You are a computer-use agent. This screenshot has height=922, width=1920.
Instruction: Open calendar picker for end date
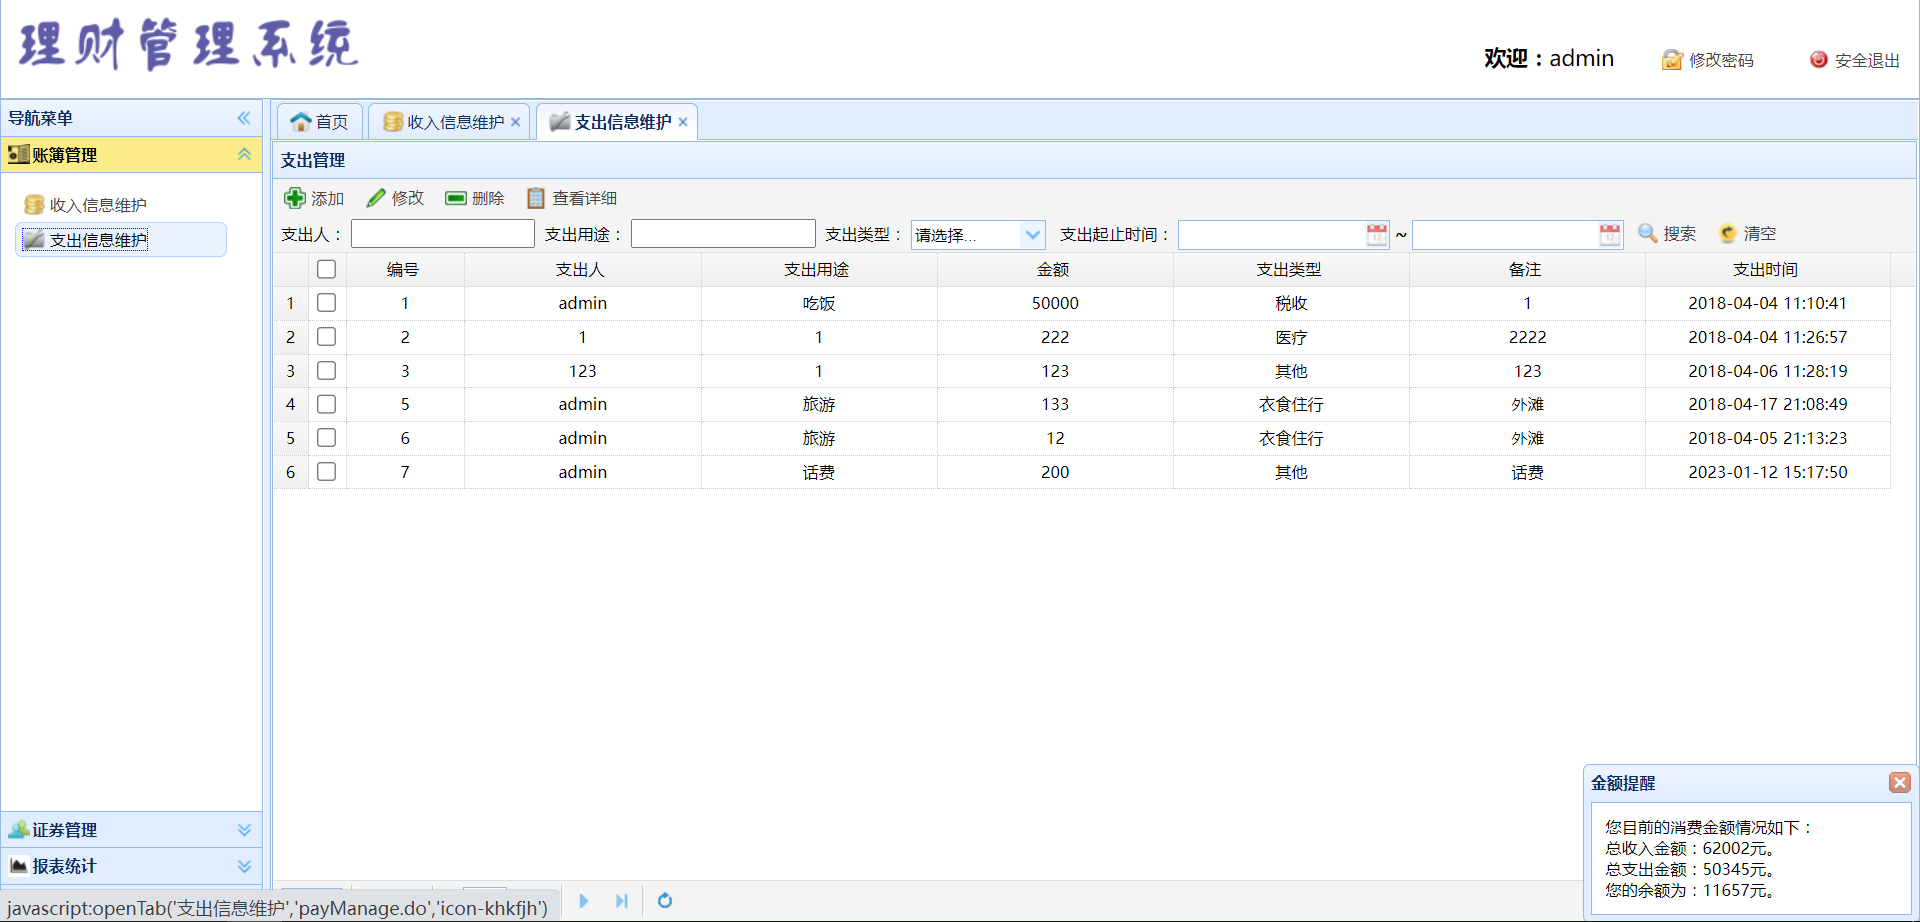[1610, 235]
